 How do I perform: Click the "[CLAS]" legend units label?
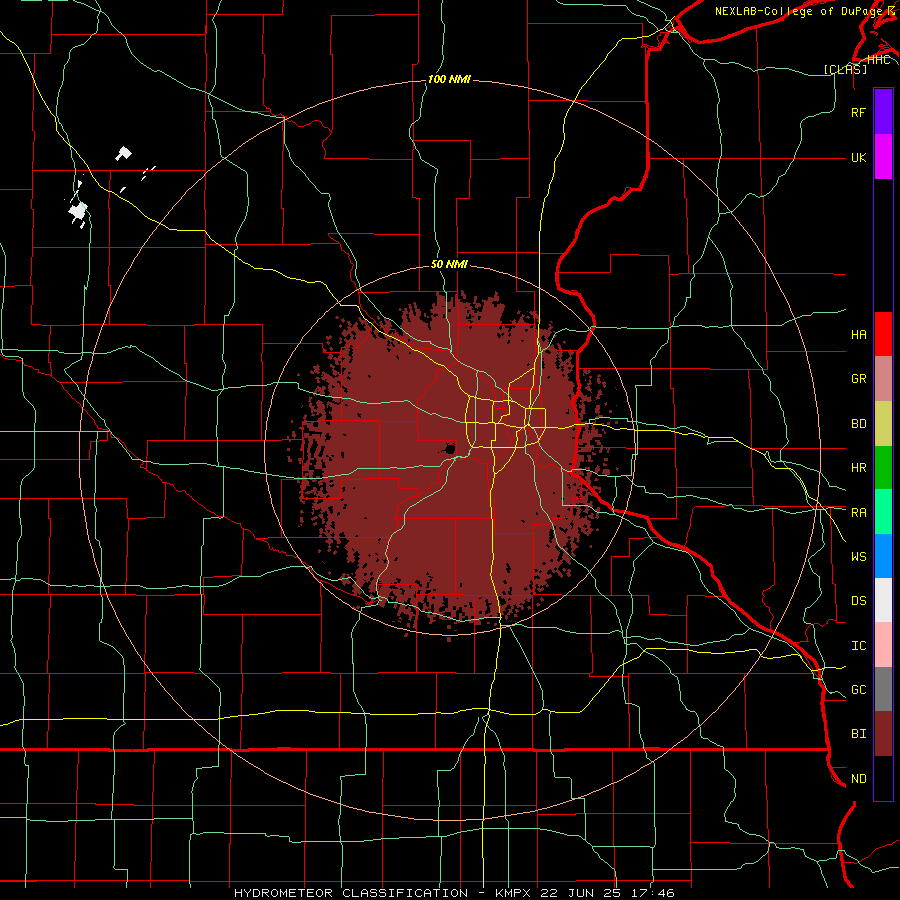point(845,69)
